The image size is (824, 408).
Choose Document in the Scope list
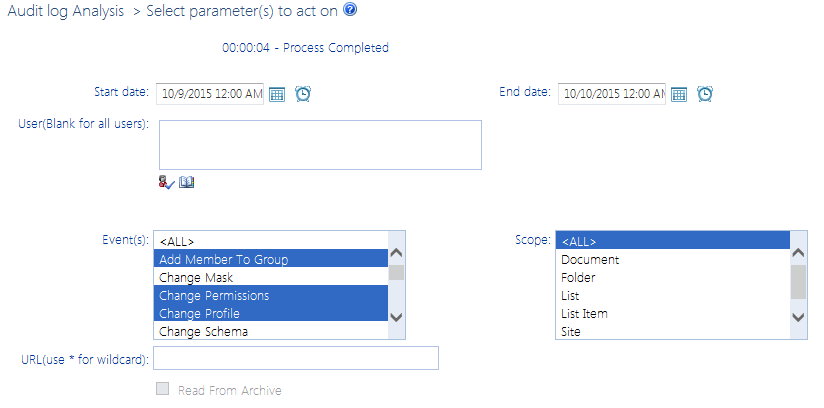(590, 260)
